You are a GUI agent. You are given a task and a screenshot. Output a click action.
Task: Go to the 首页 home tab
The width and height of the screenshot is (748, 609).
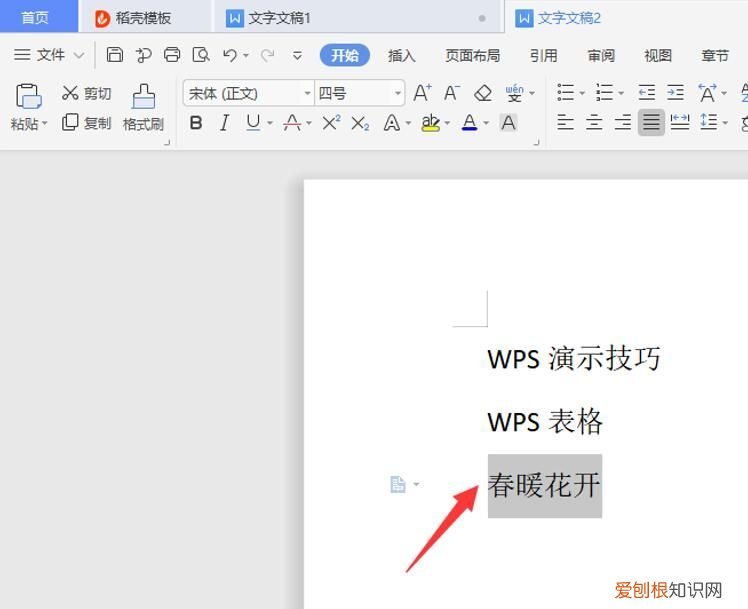point(39,17)
